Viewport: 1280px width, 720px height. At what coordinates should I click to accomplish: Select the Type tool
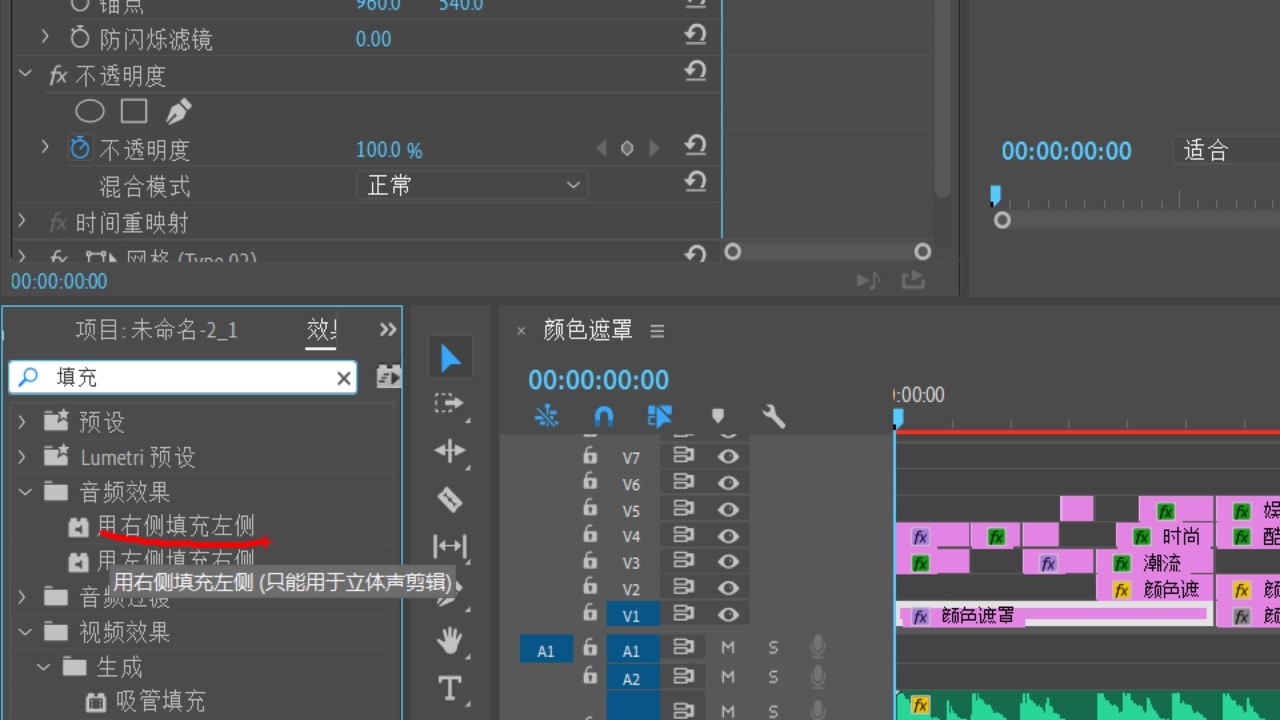(449, 688)
